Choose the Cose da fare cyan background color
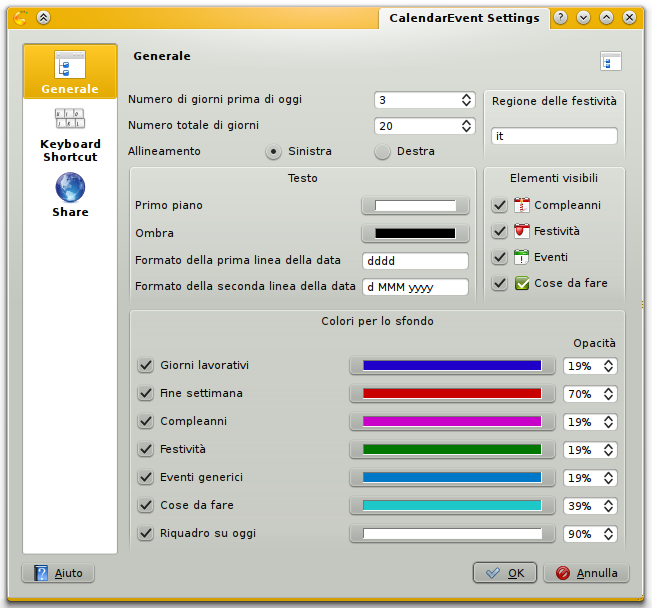The height and width of the screenshot is (608, 652). (x=452, y=506)
